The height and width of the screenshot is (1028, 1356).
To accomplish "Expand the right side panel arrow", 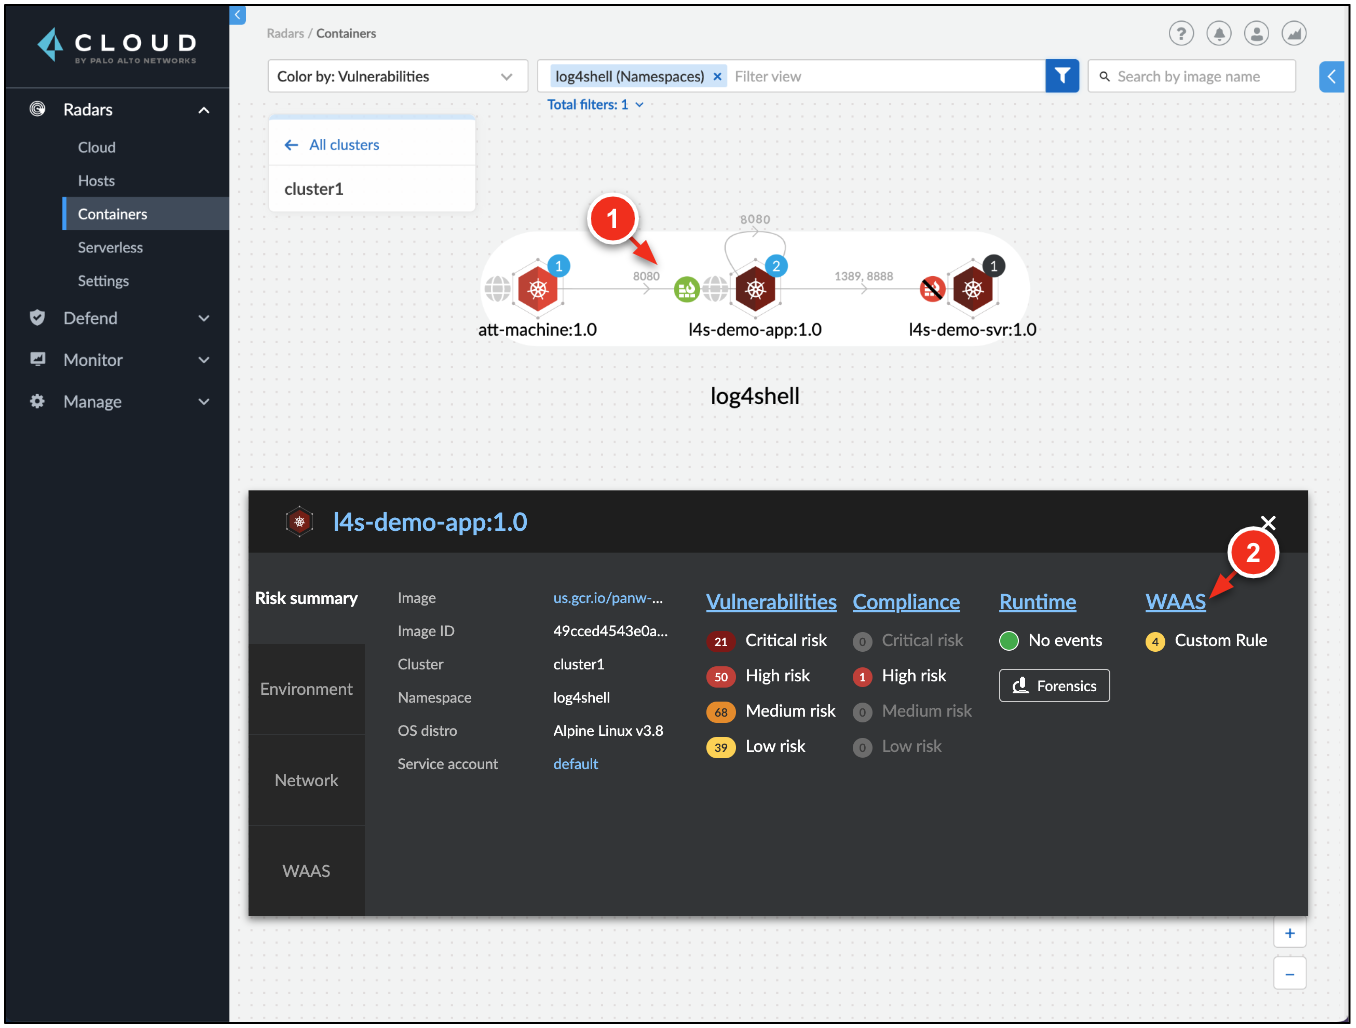I will click(x=1331, y=76).
